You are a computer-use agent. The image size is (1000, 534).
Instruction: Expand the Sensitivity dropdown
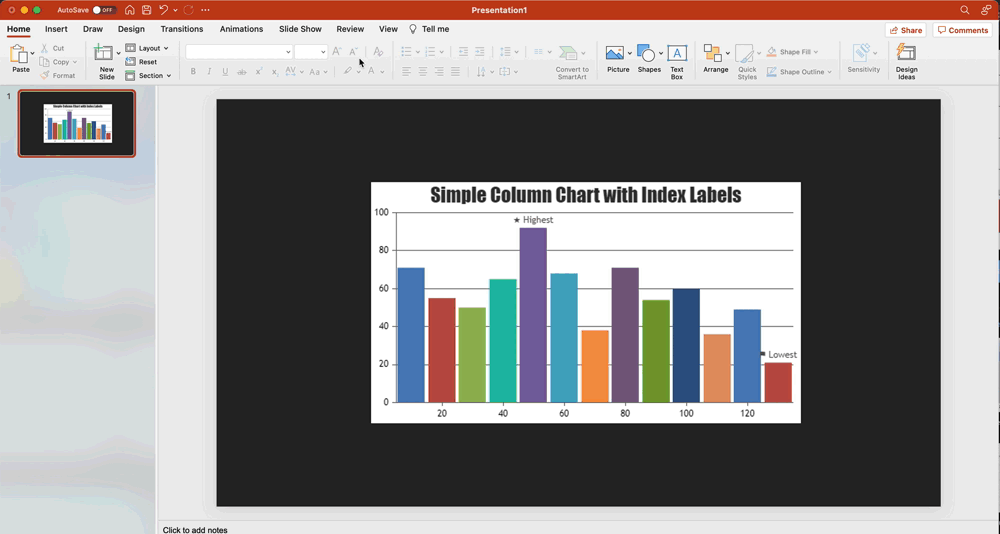874,53
